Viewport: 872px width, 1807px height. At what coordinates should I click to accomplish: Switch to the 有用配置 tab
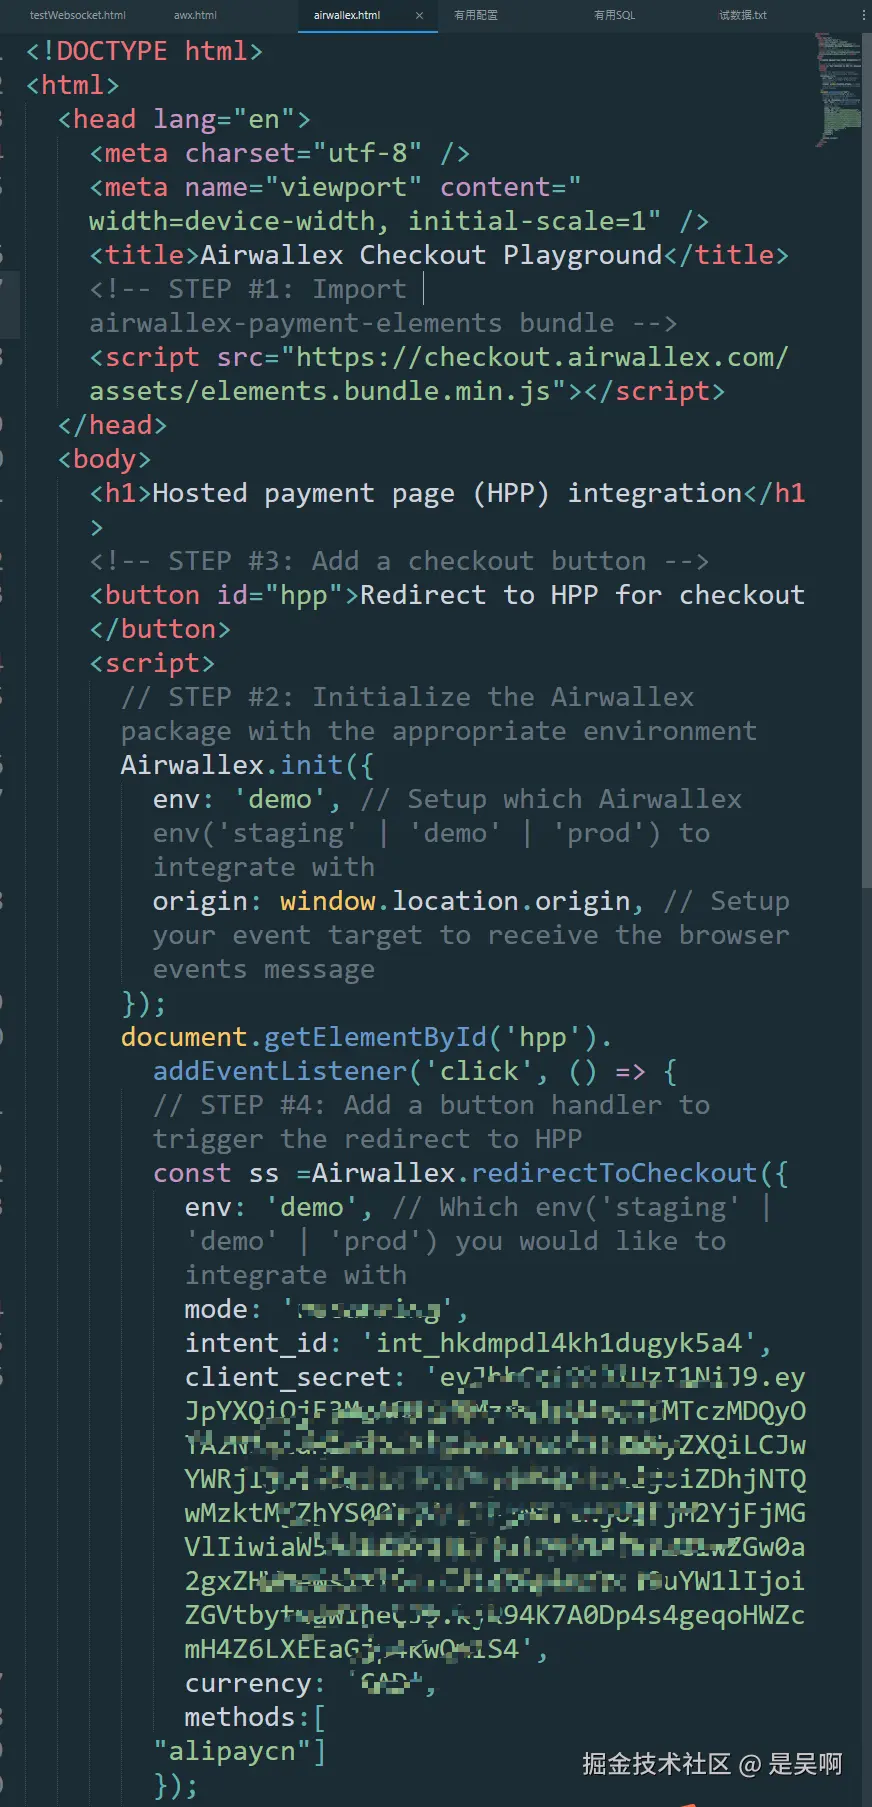coord(476,15)
